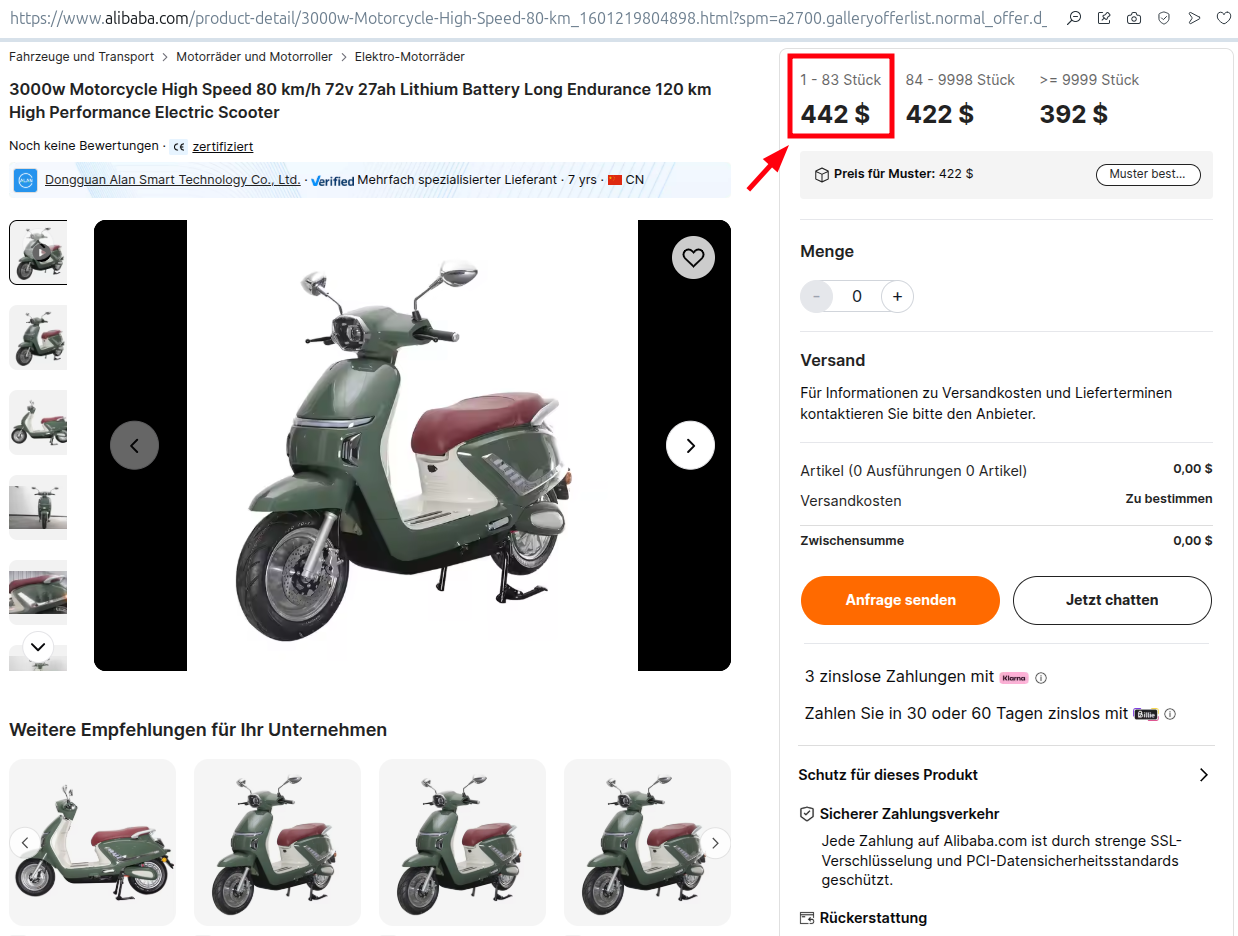The width and height of the screenshot is (1238, 936).
Task: Open the Elektro-Motorräder breadcrumb category
Action: coord(409,57)
